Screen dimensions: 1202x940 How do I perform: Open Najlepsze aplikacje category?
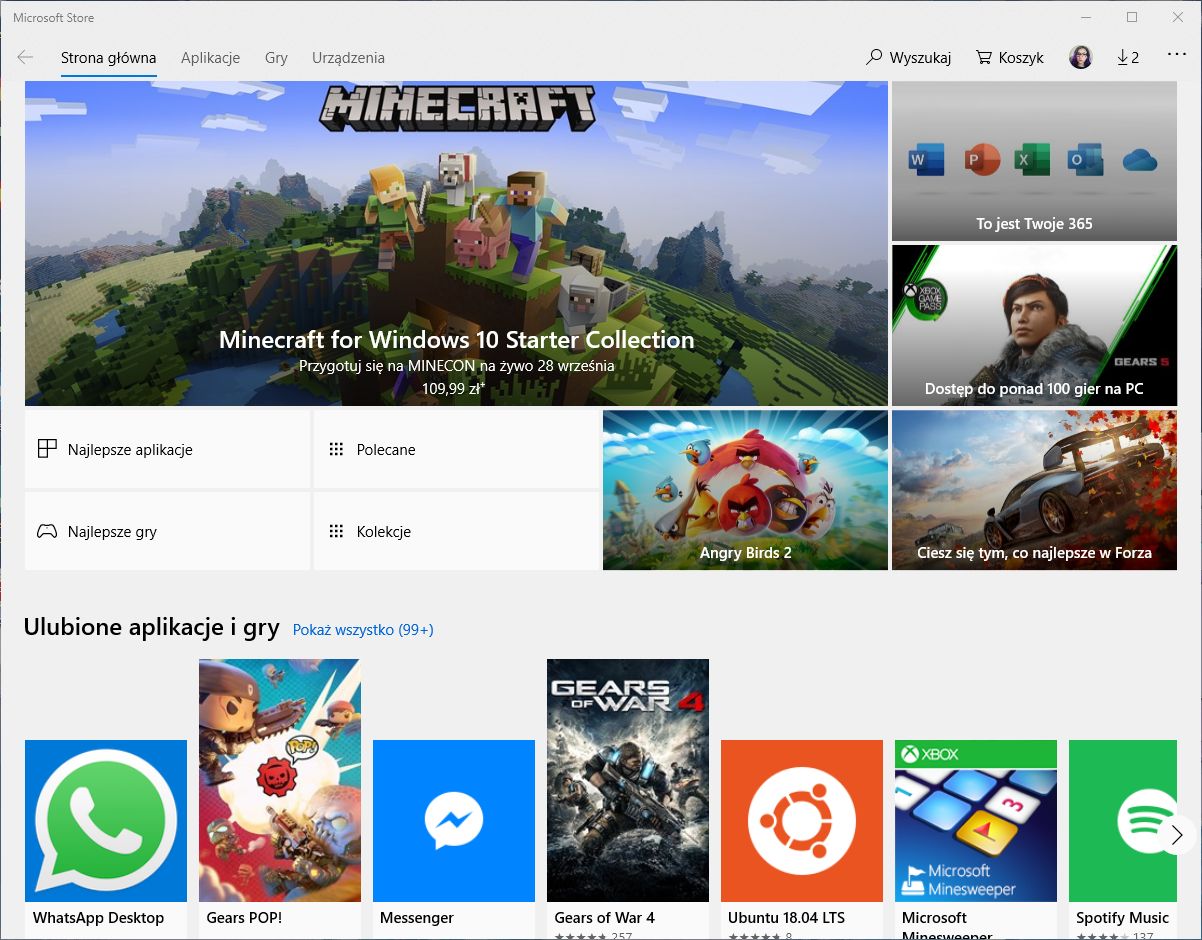point(167,449)
